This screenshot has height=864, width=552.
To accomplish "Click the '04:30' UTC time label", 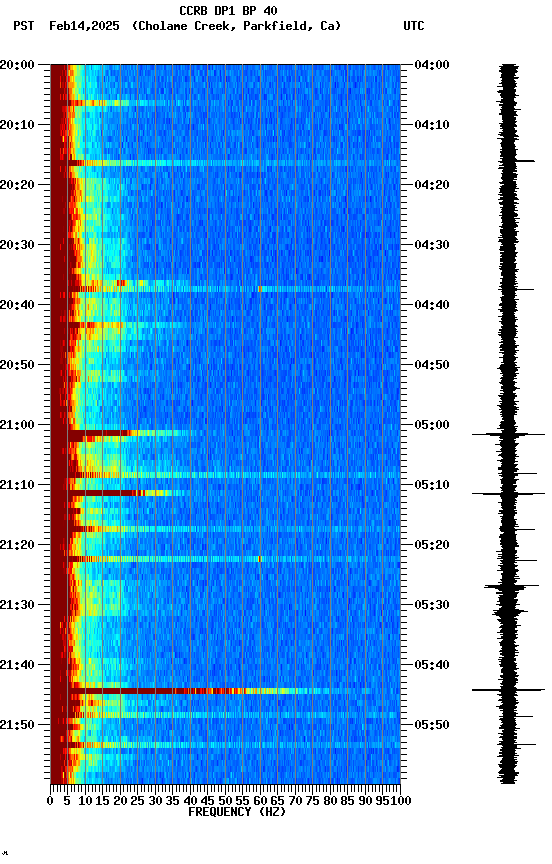I will pos(432,245).
